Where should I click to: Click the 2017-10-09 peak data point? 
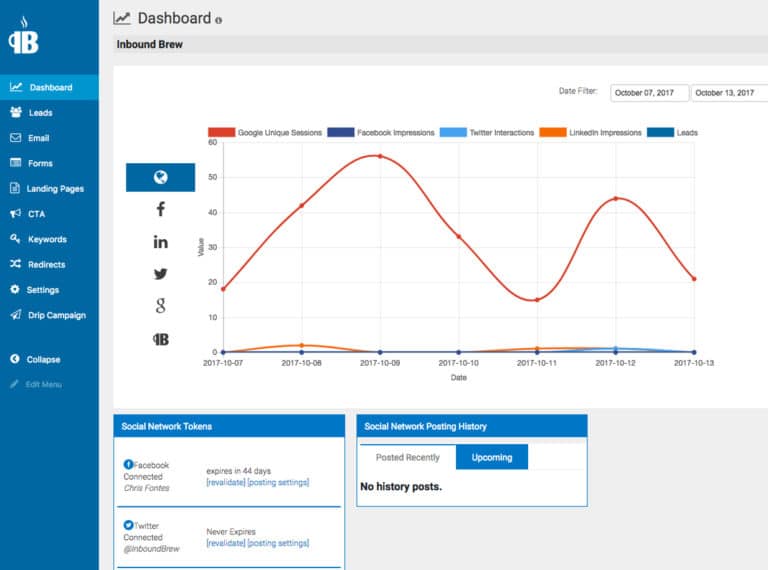click(x=380, y=156)
